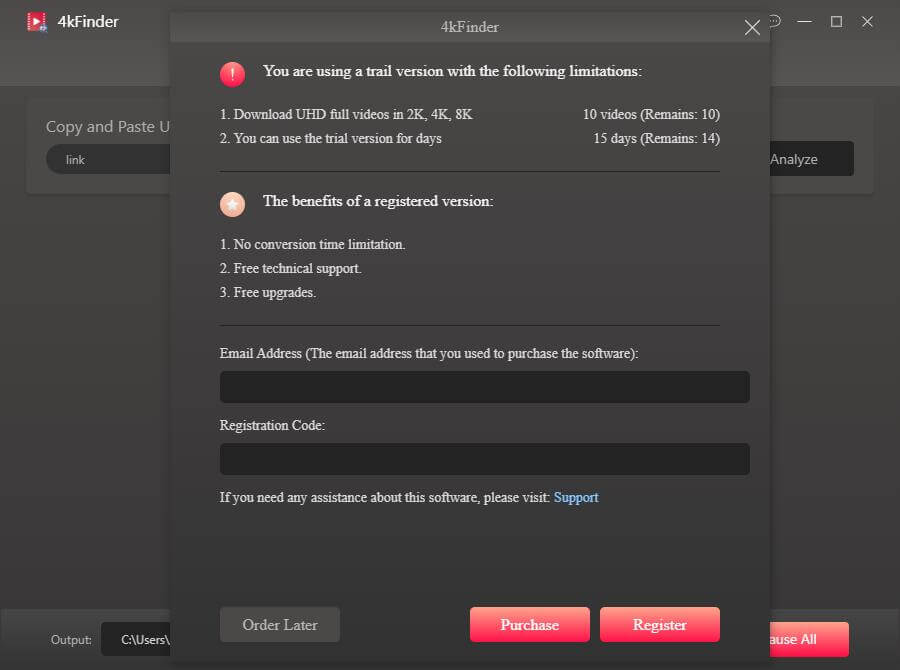Click into the Email Address field
The width and height of the screenshot is (900, 670).
484,387
